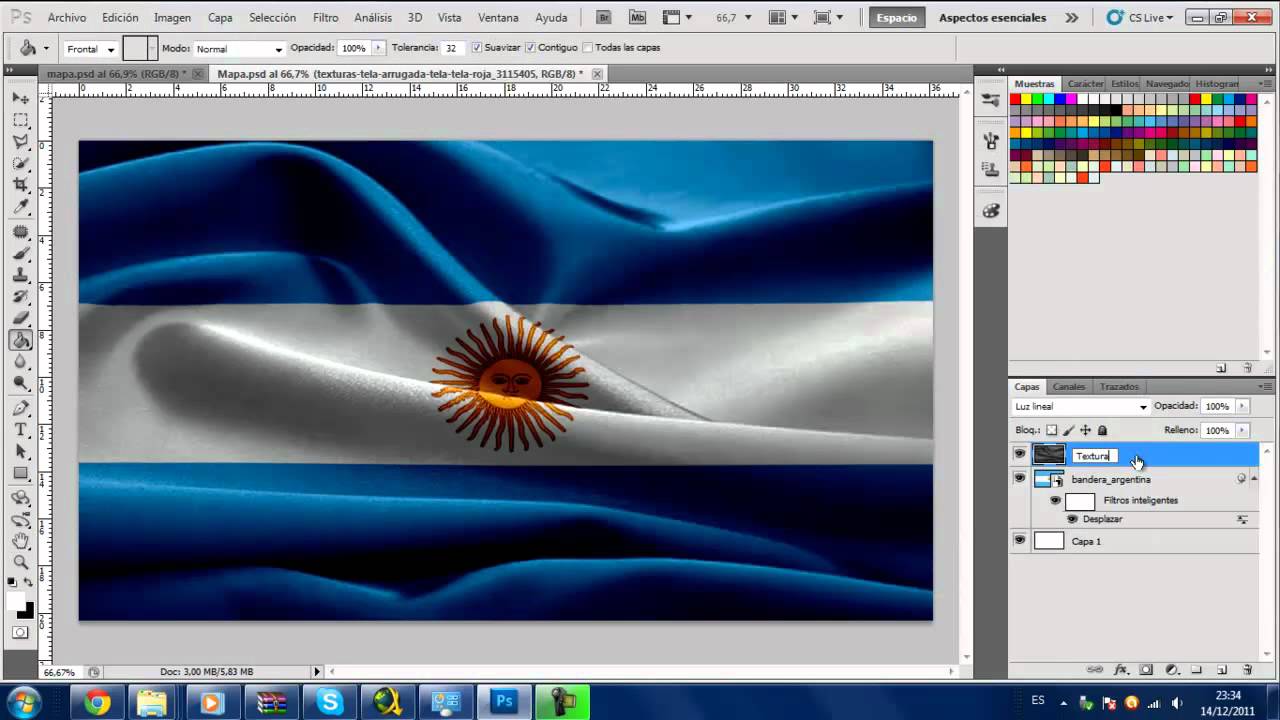The height and width of the screenshot is (720, 1280).
Task: Toggle the Desplazar filter visibility
Action: [x=1072, y=519]
